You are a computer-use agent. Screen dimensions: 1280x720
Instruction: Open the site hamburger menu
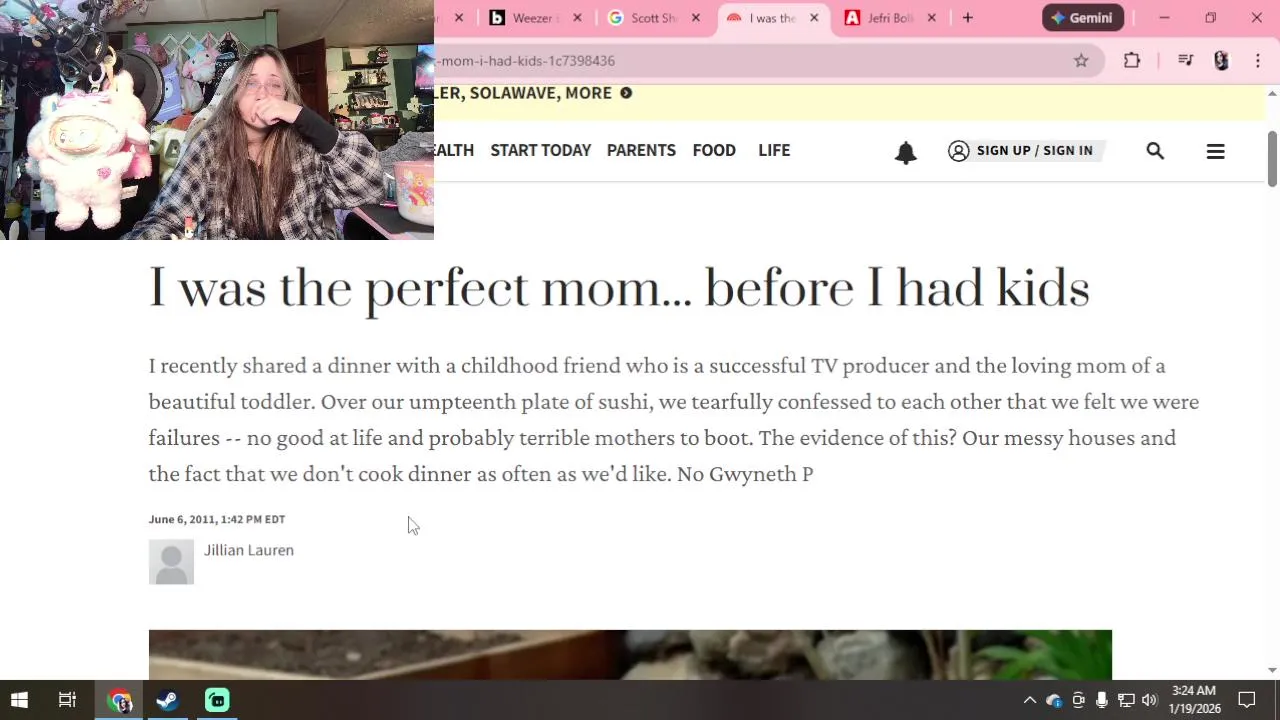click(x=1215, y=151)
